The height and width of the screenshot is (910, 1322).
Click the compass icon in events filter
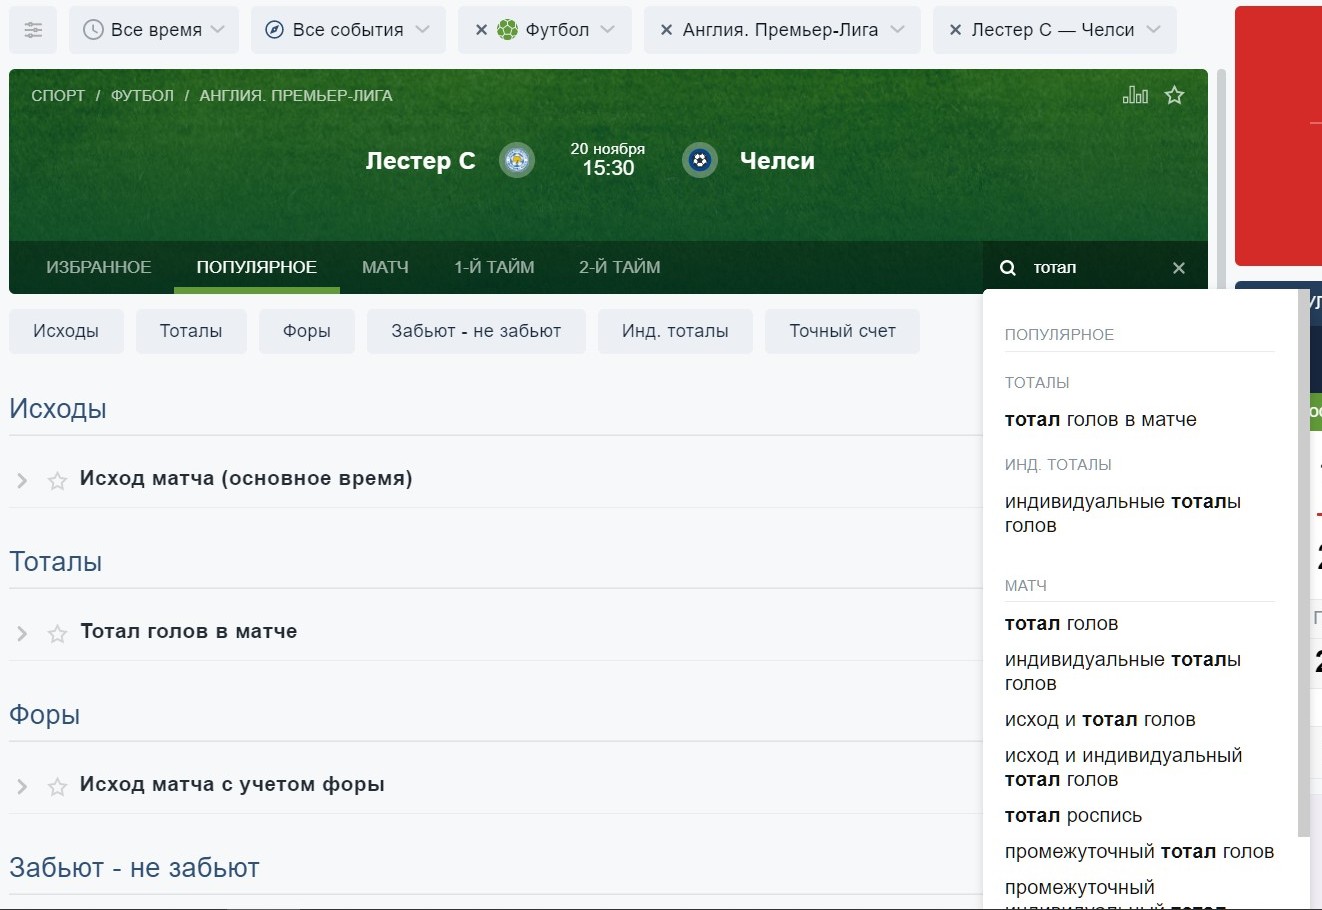[x=274, y=30]
